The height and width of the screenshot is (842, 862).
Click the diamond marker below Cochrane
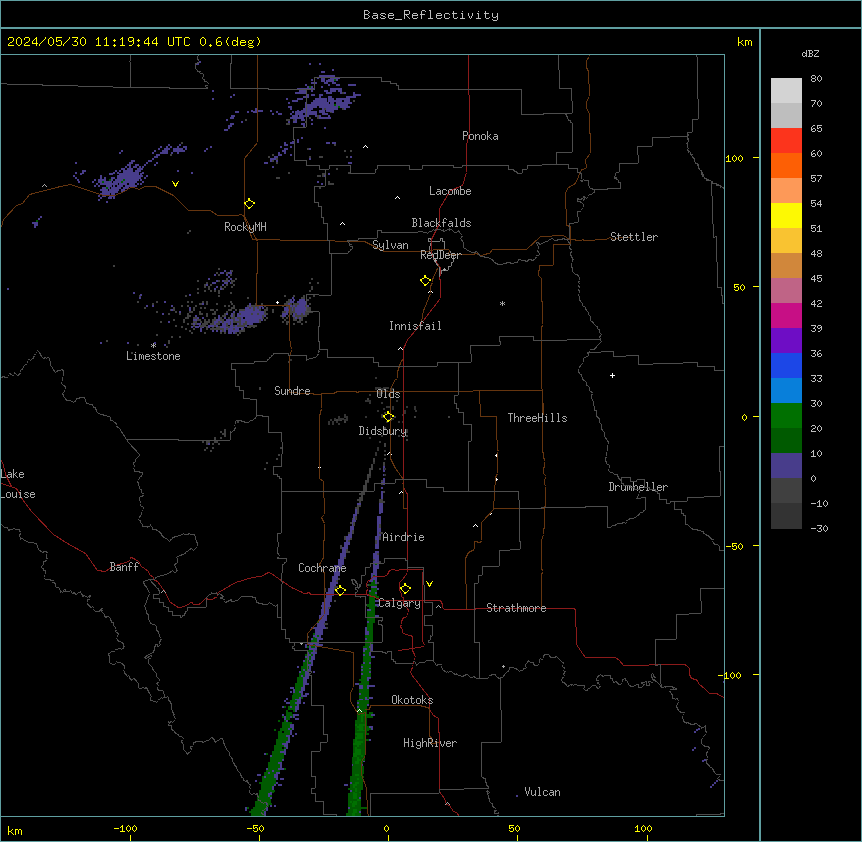tap(340, 590)
